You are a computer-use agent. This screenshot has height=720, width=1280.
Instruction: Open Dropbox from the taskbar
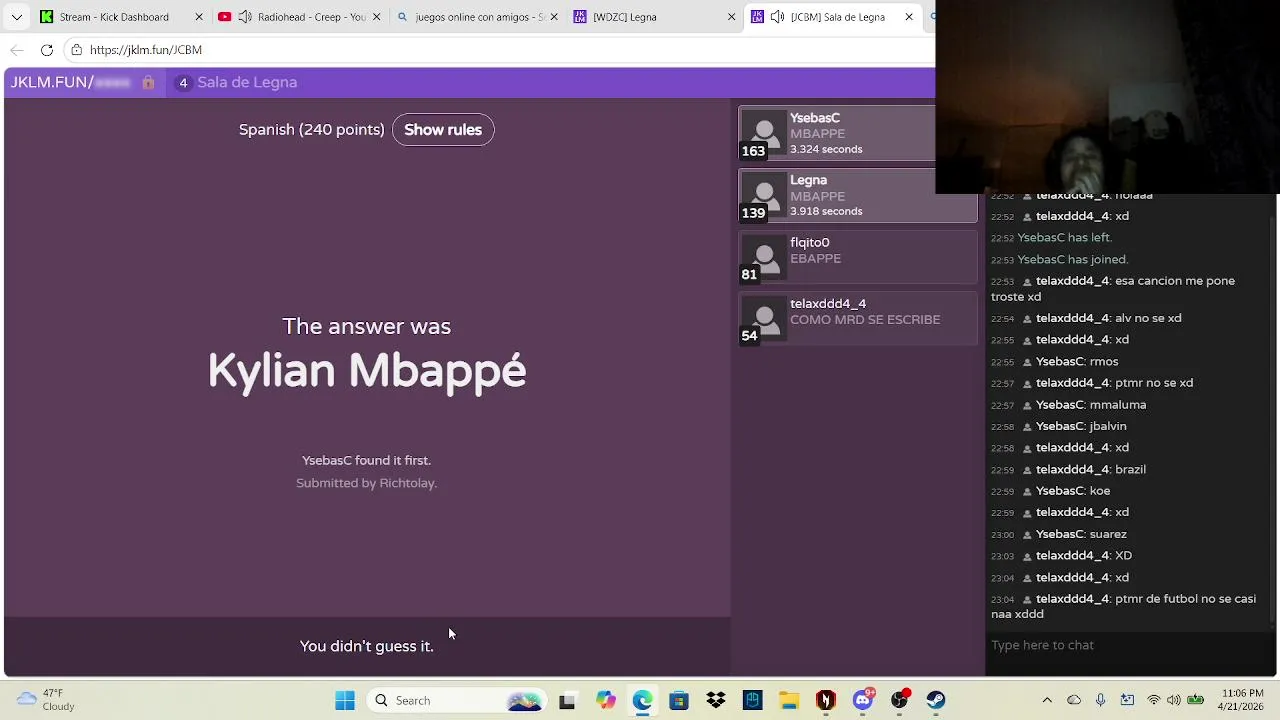716,701
